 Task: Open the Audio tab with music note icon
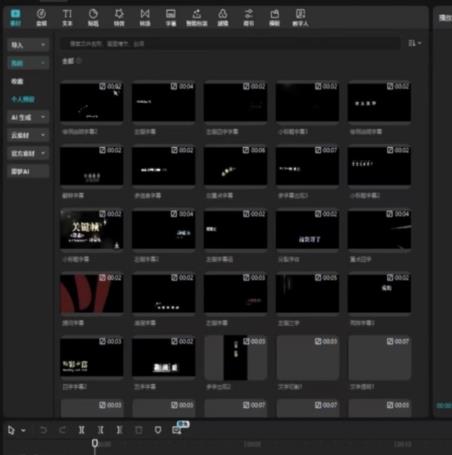41,17
